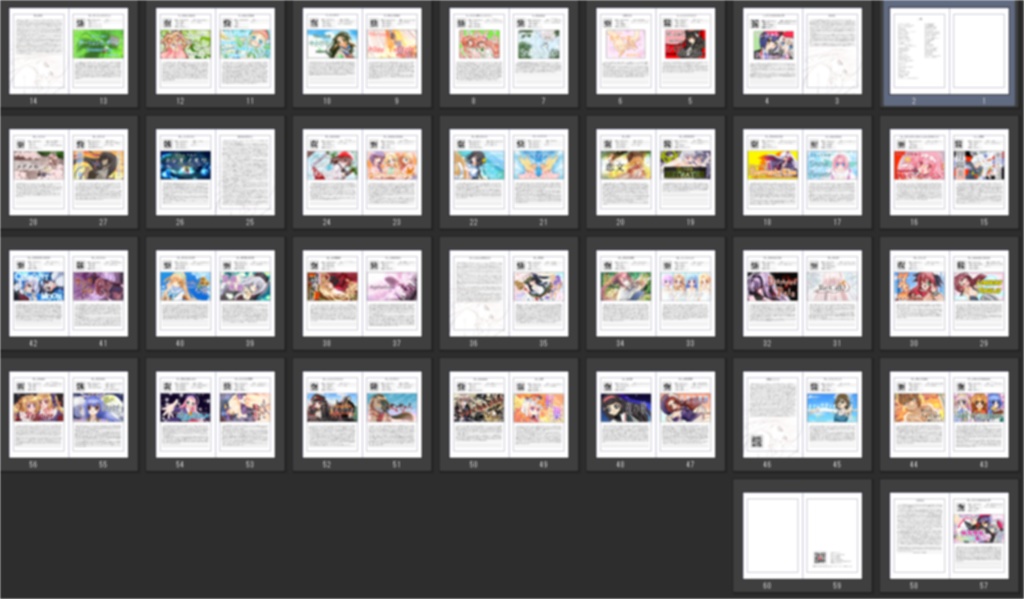Click the page 42 thumbnail
The width and height of the screenshot is (1024, 599).
pos(39,293)
